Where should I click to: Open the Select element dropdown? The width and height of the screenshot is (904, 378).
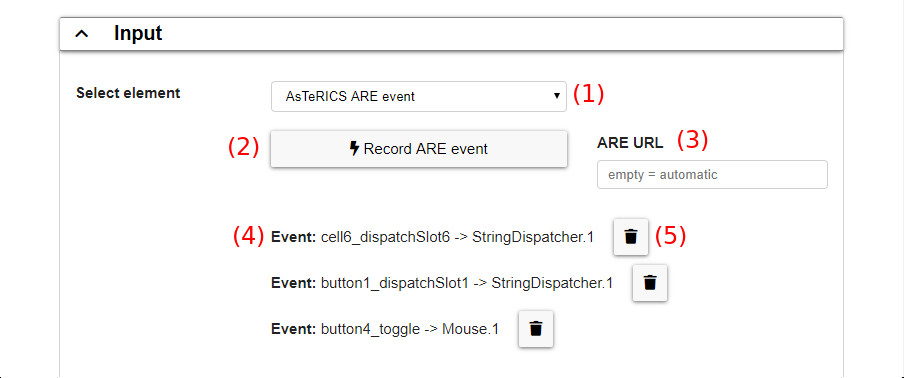point(419,96)
